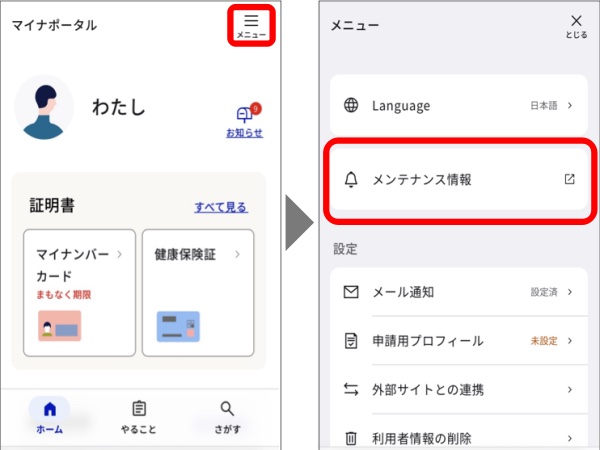Open 利用者情報の削除 row
600x450 pixels.
[459, 432]
